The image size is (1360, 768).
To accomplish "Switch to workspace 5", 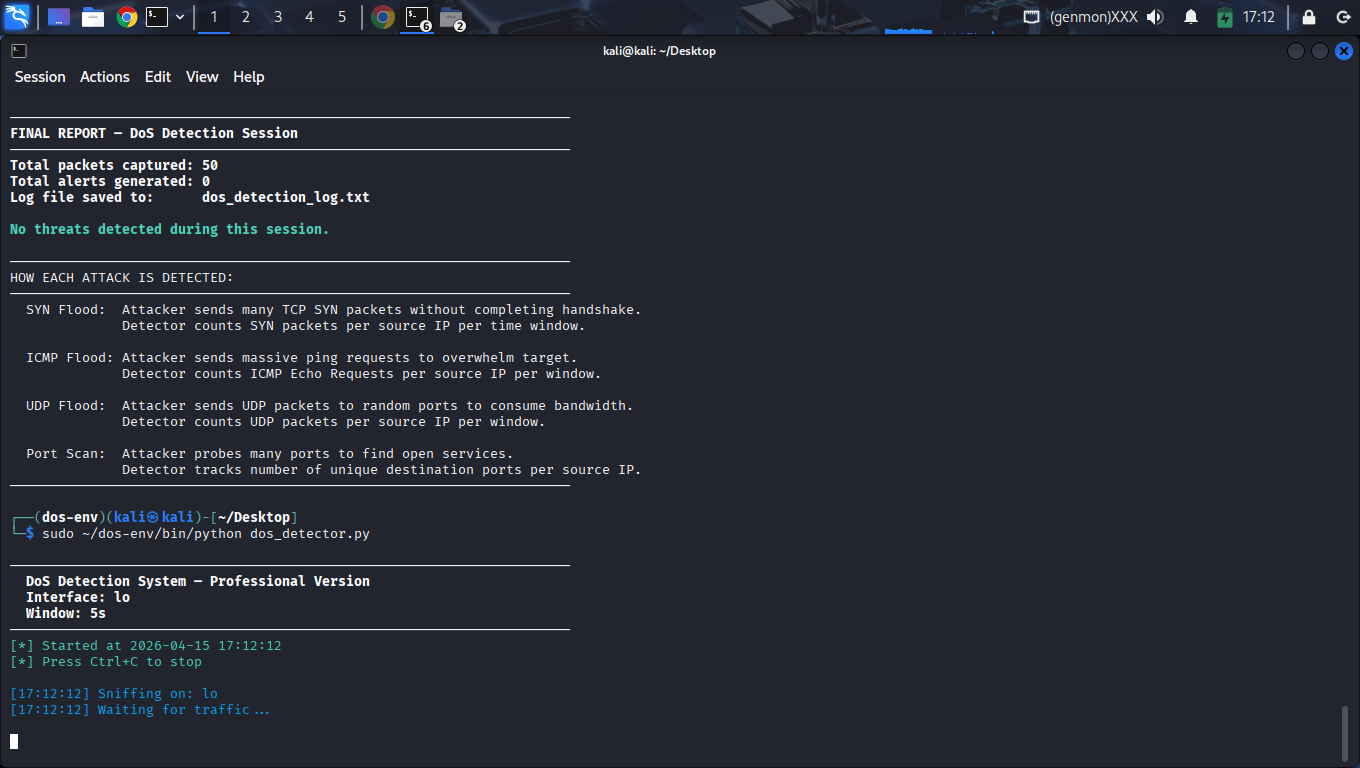I will 342,17.
